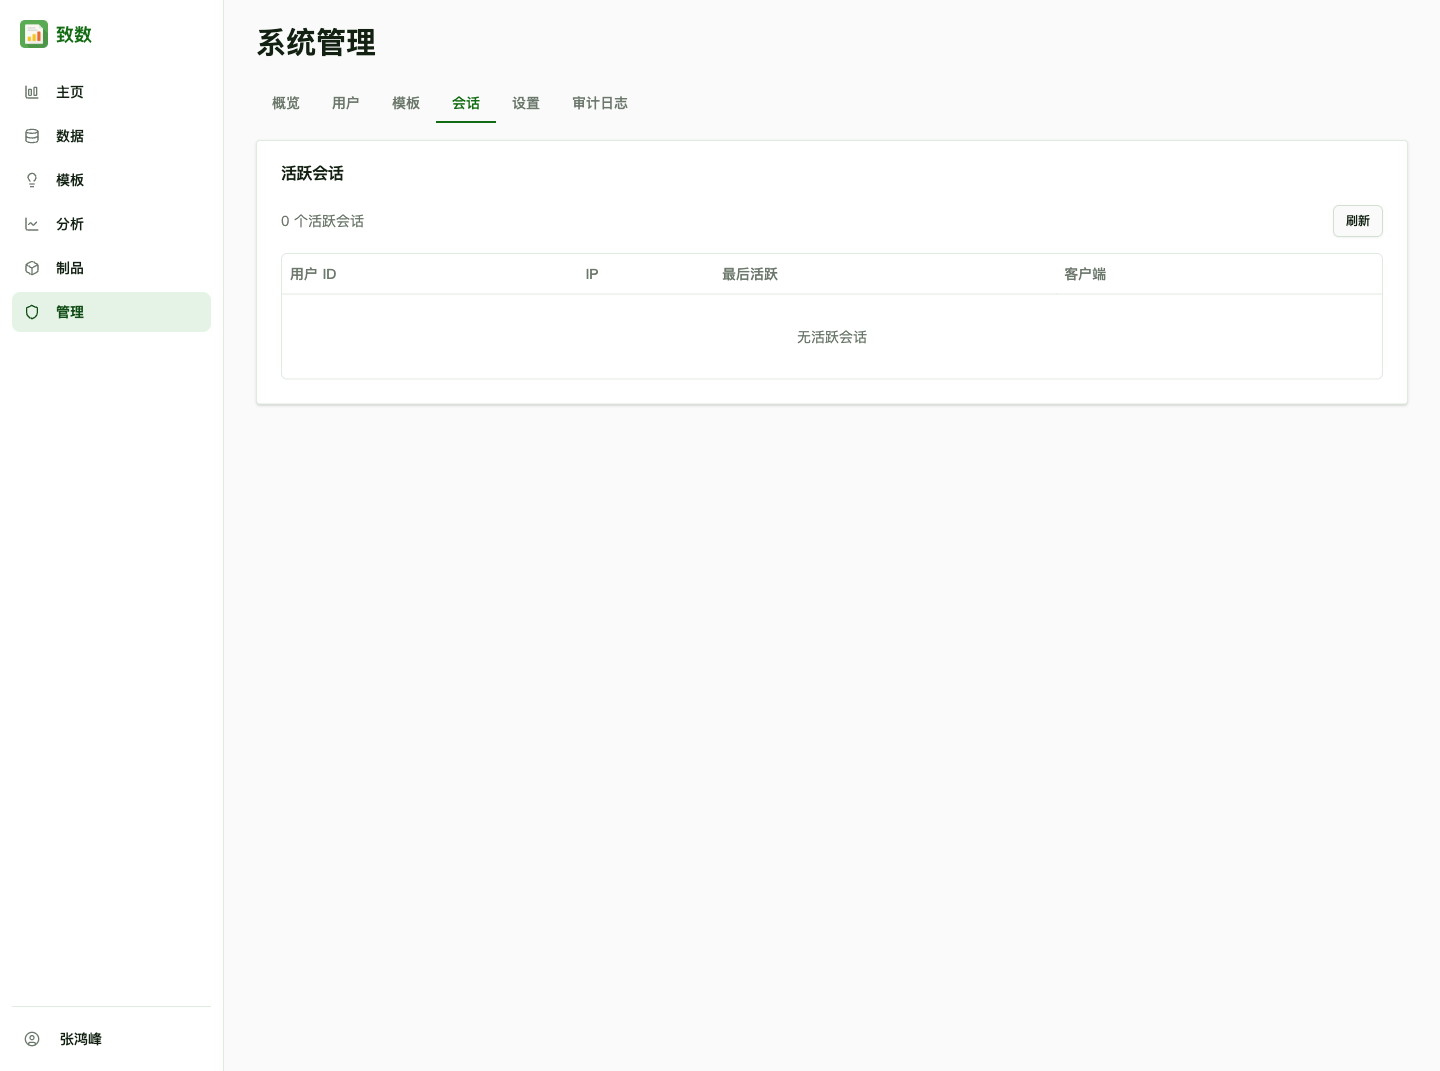Click the 分析 line chart icon

click(x=32, y=224)
